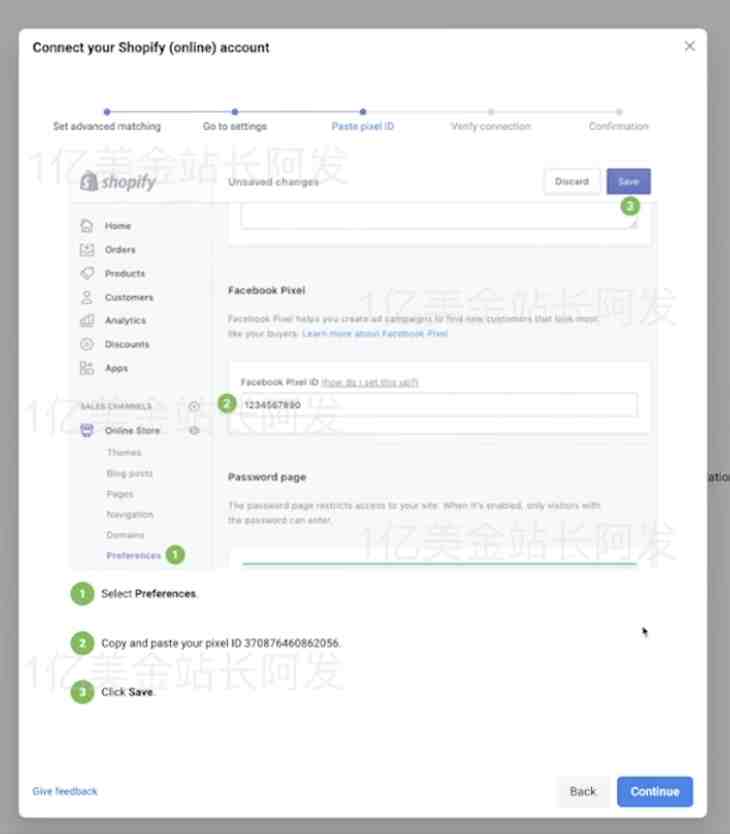Open Blog posts under Online Store

click(129, 473)
